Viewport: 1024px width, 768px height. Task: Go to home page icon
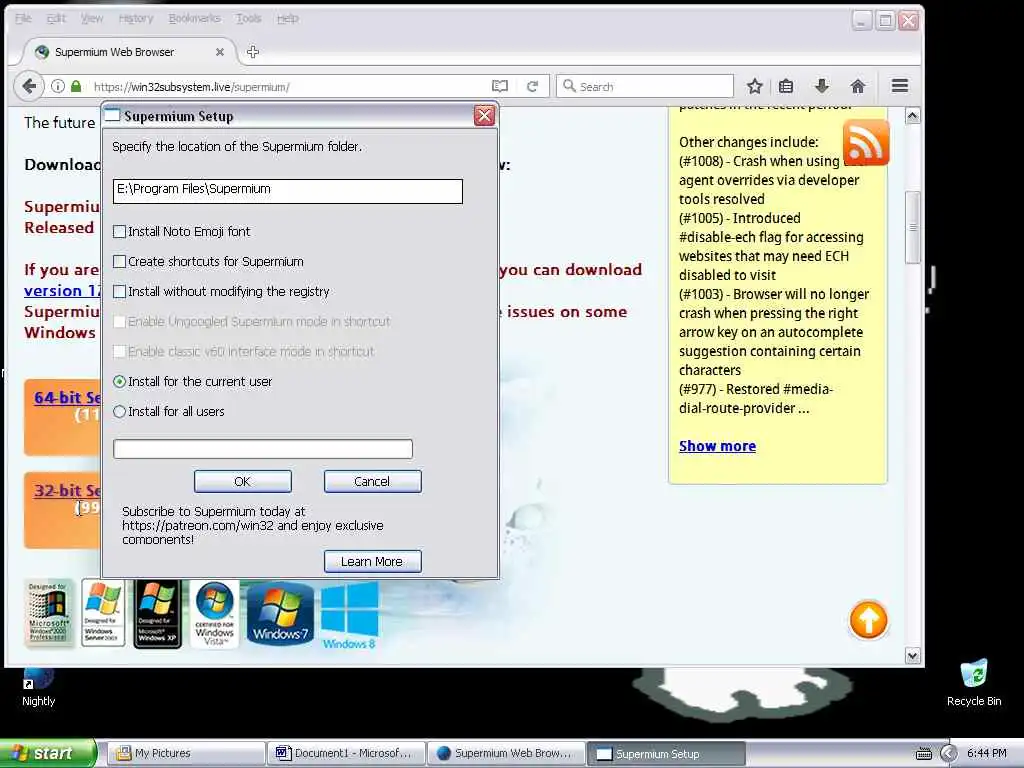click(857, 86)
